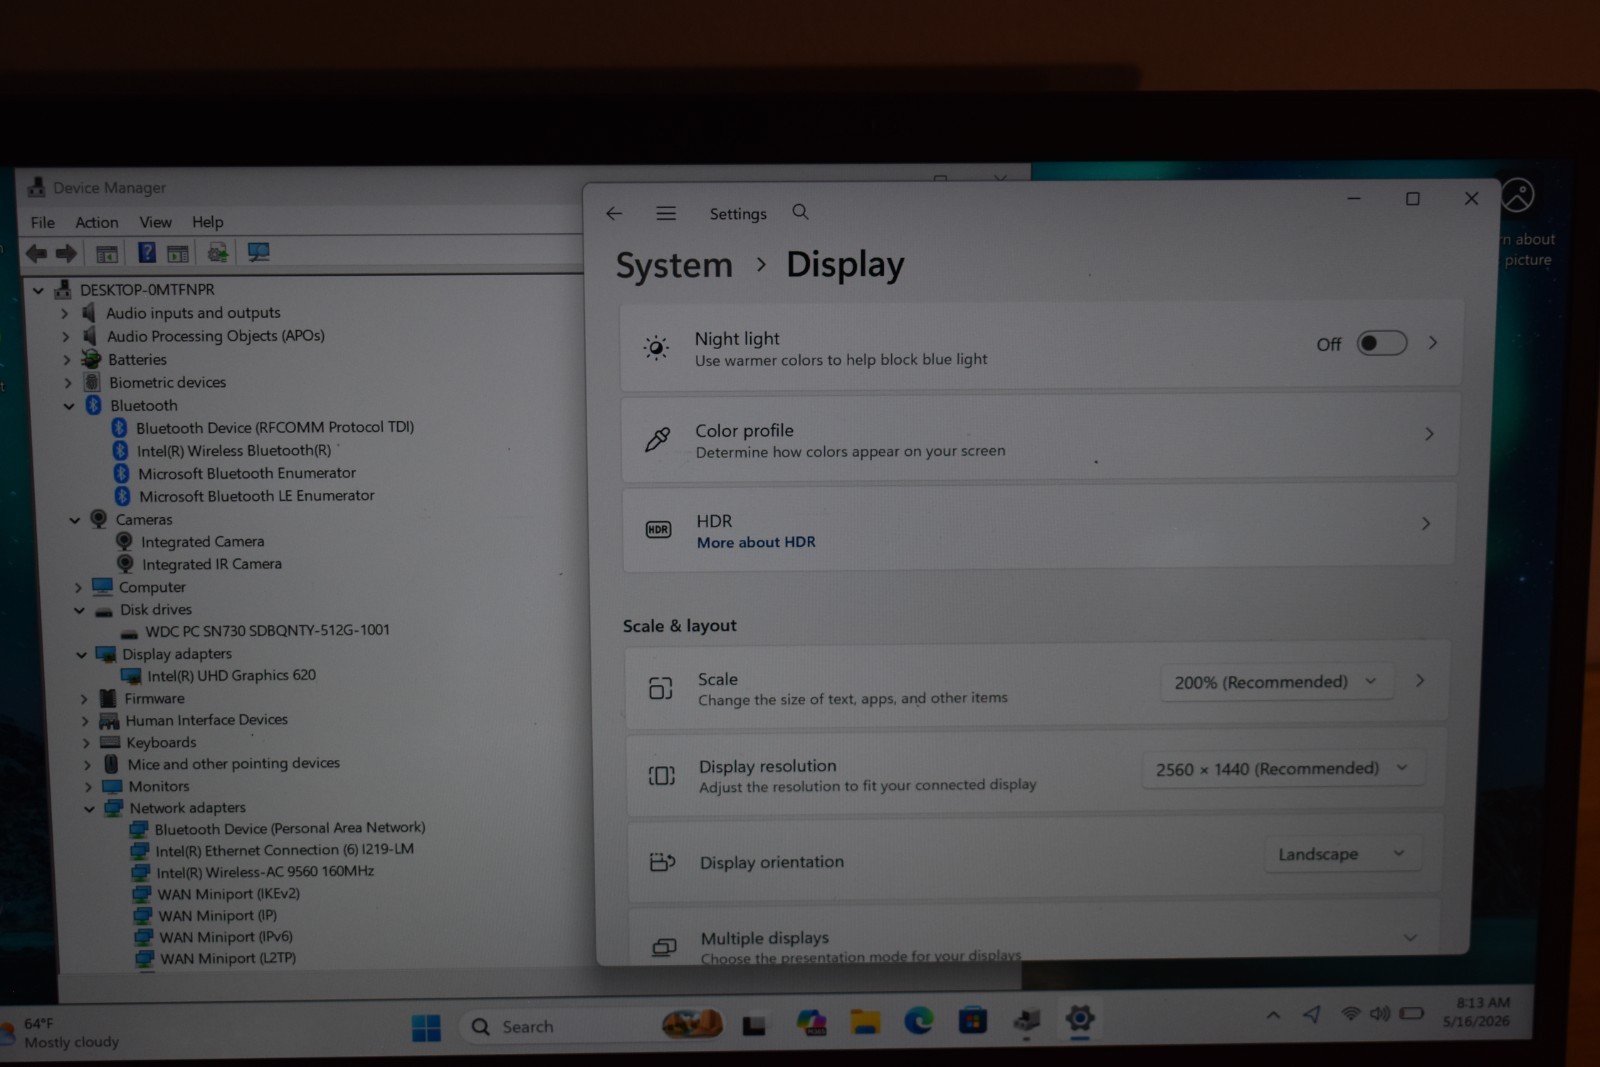Select Intel(R) UHD Graphics 620 adapter
Viewport: 1600px width, 1067px height.
(232, 676)
